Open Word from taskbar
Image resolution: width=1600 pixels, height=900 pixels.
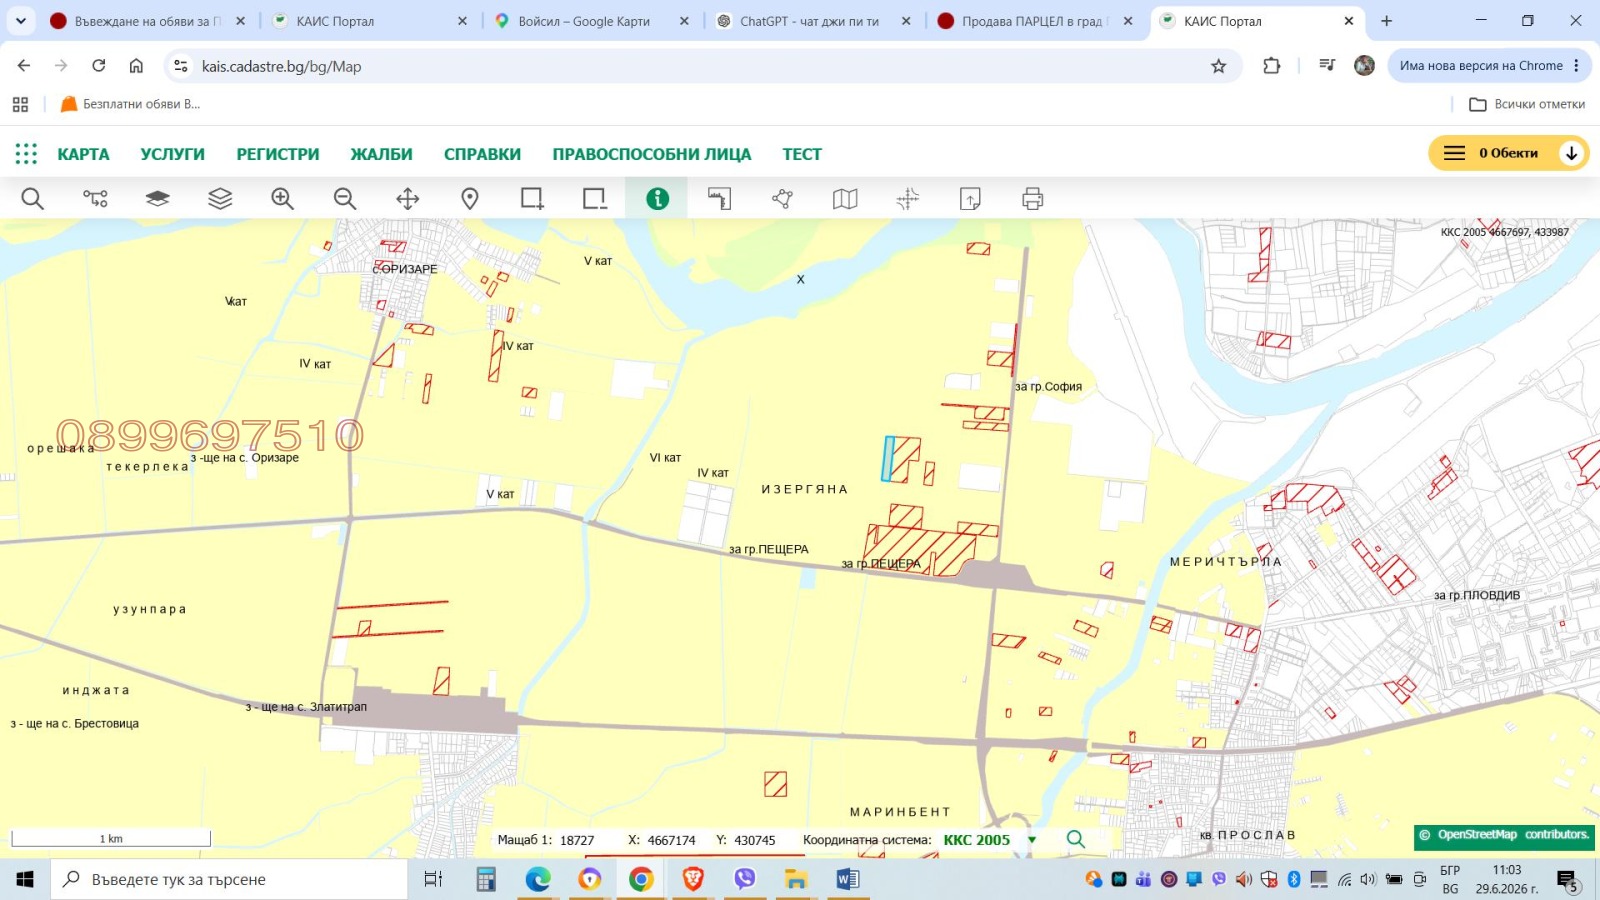[847, 879]
